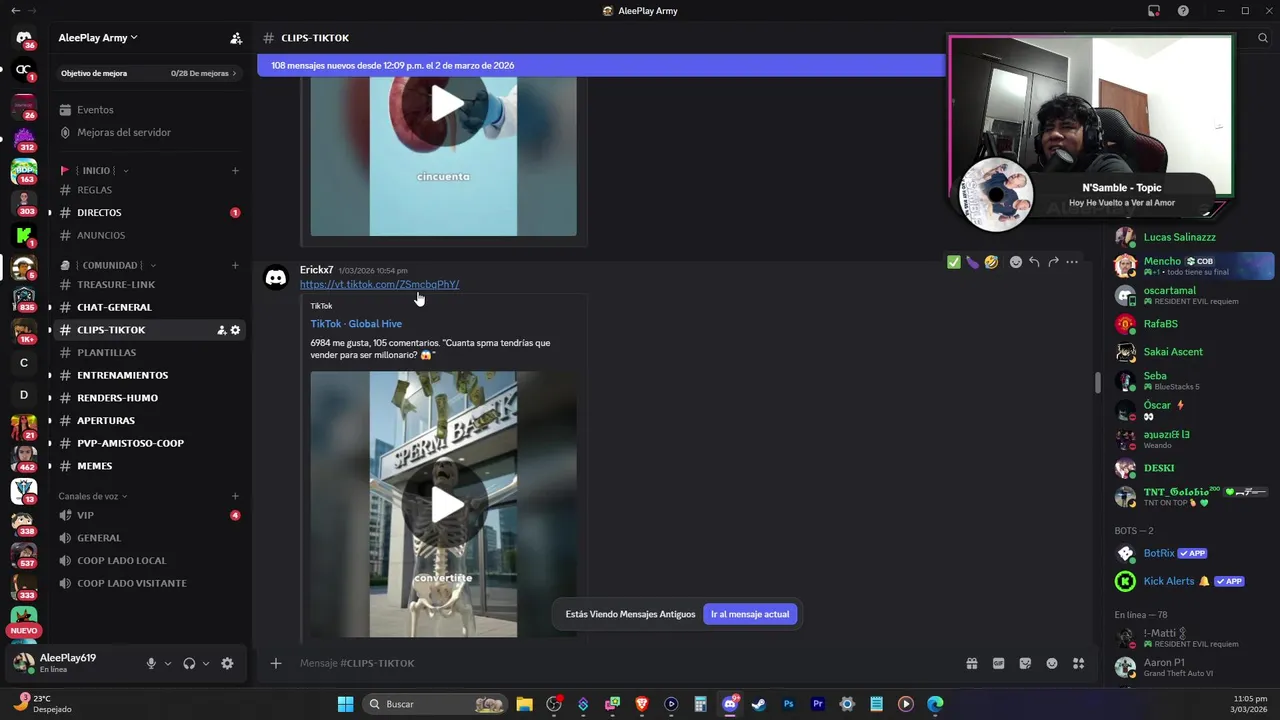Expand Objetivo de mejora progress
The height and width of the screenshot is (720, 1280).
pyautogui.click(x=150, y=73)
